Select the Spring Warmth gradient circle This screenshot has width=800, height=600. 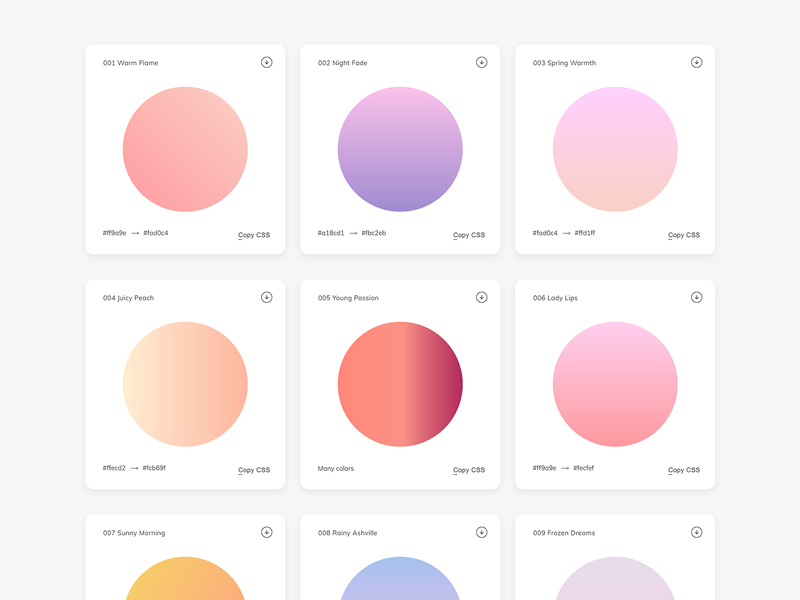pos(615,149)
